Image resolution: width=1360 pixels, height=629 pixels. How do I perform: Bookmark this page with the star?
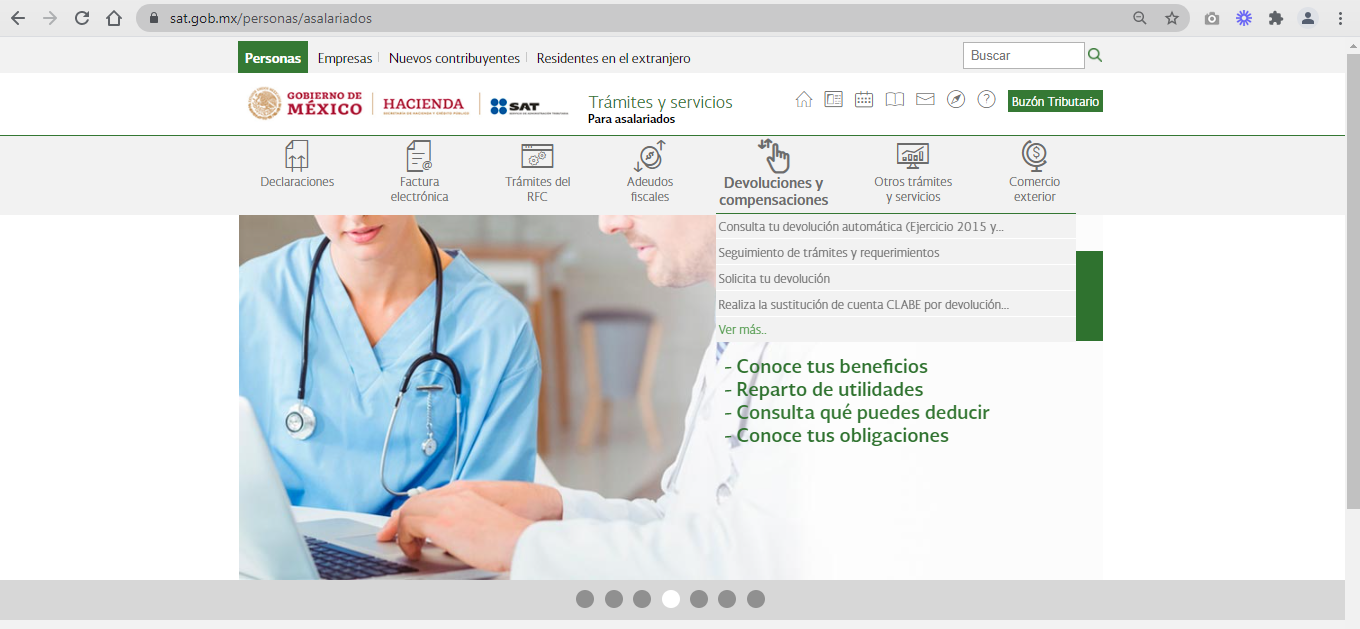[x=1172, y=18]
